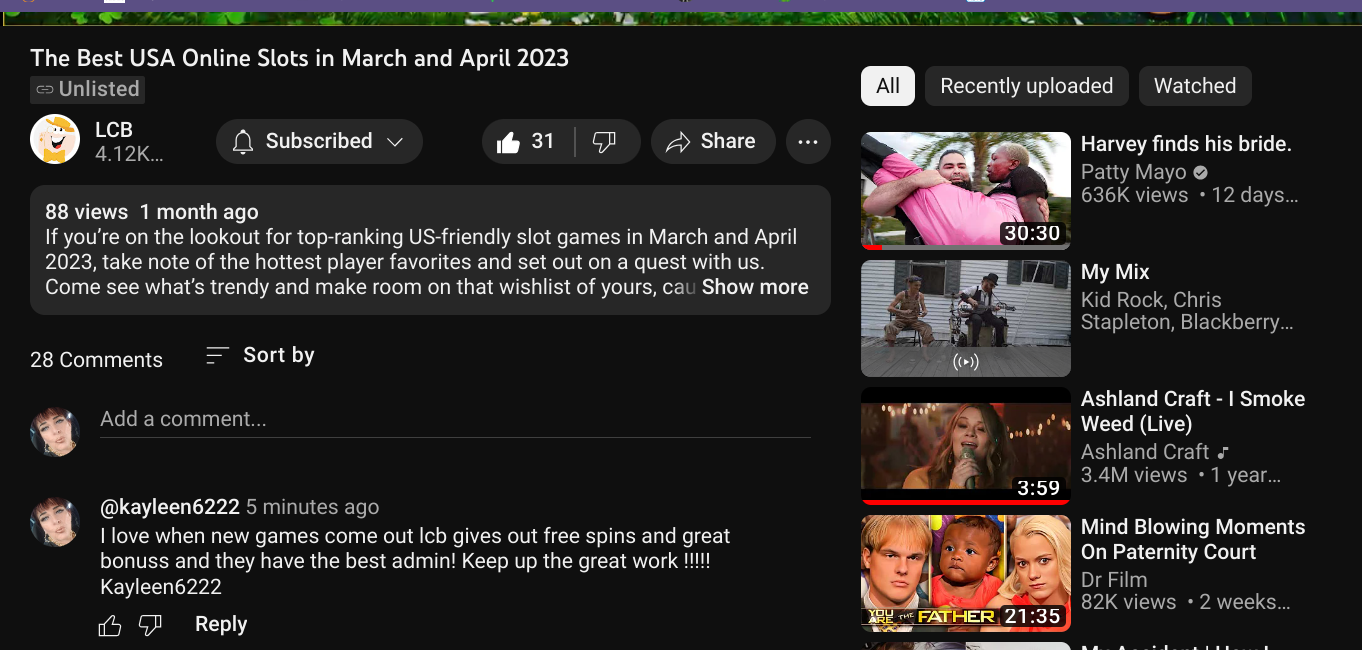The image size is (1362, 650).
Task: Click the 28 Comments count
Action: [x=96, y=360]
